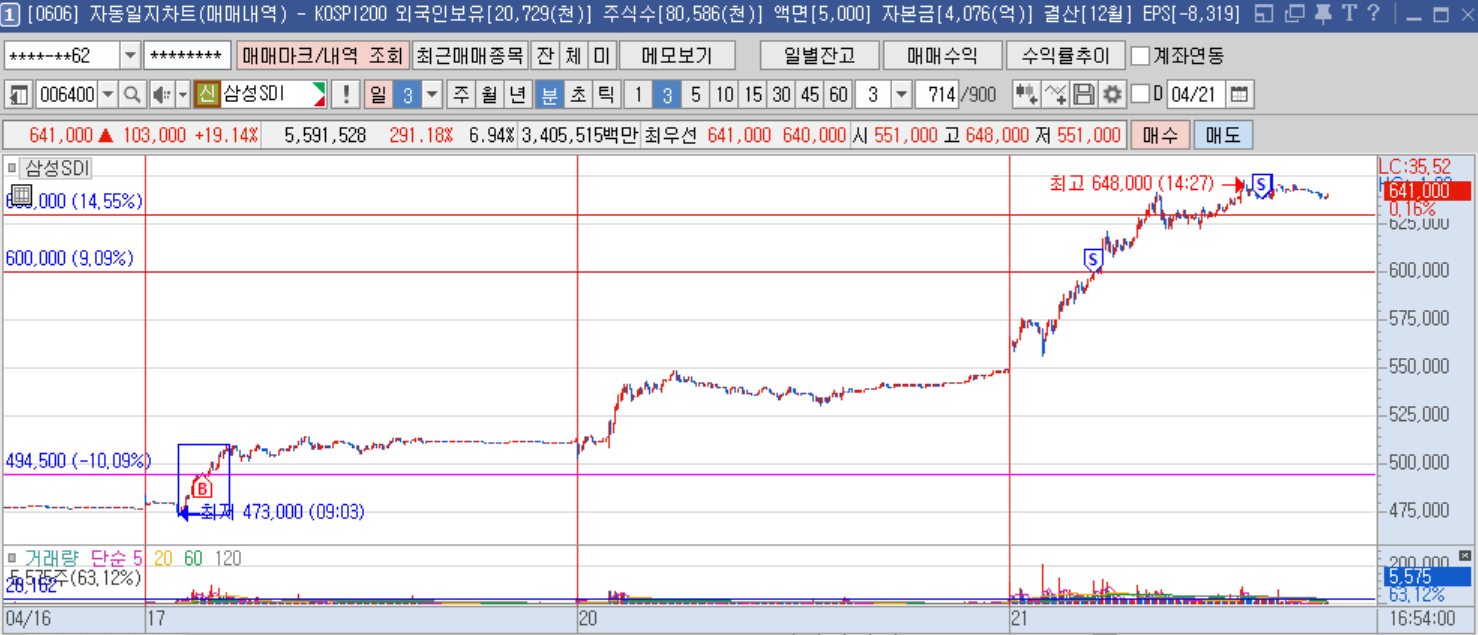The height and width of the screenshot is (635, 1478).
Task: Open the stock code search magnifier
Action: pyautogui.click(x=132, y=95)
